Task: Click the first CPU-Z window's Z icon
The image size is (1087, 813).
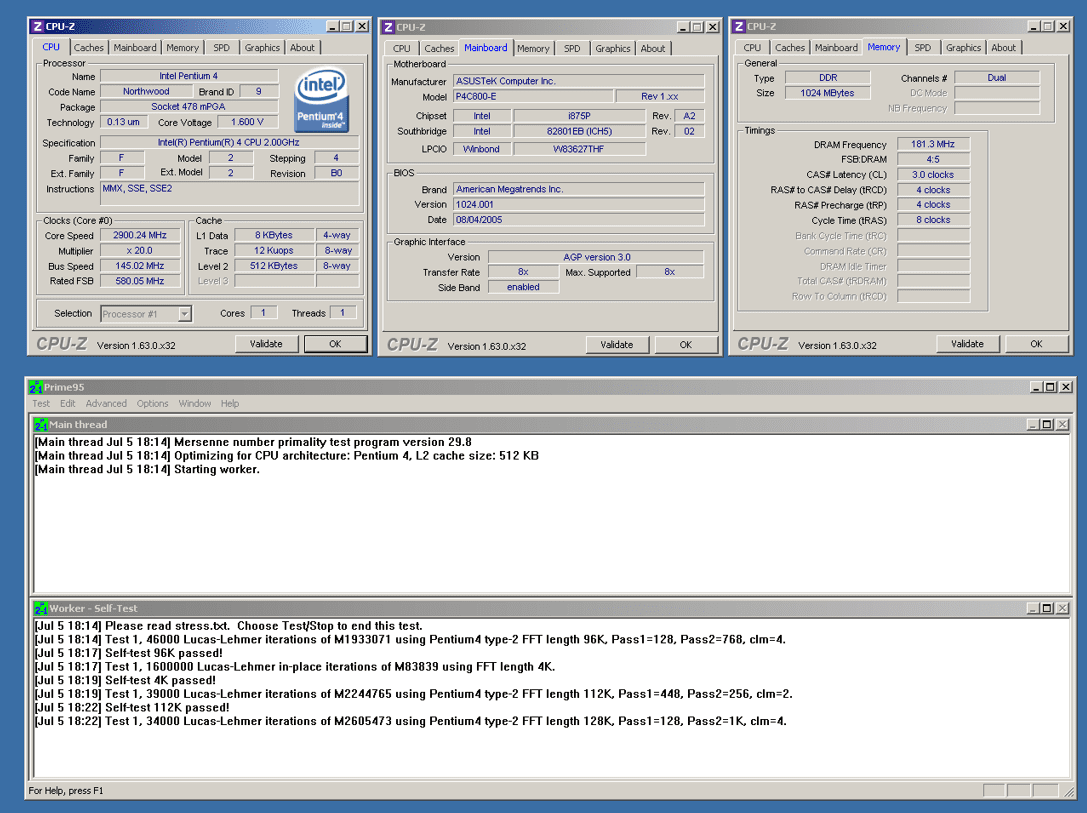Action: pyautogui.click(x=37, y=26)
